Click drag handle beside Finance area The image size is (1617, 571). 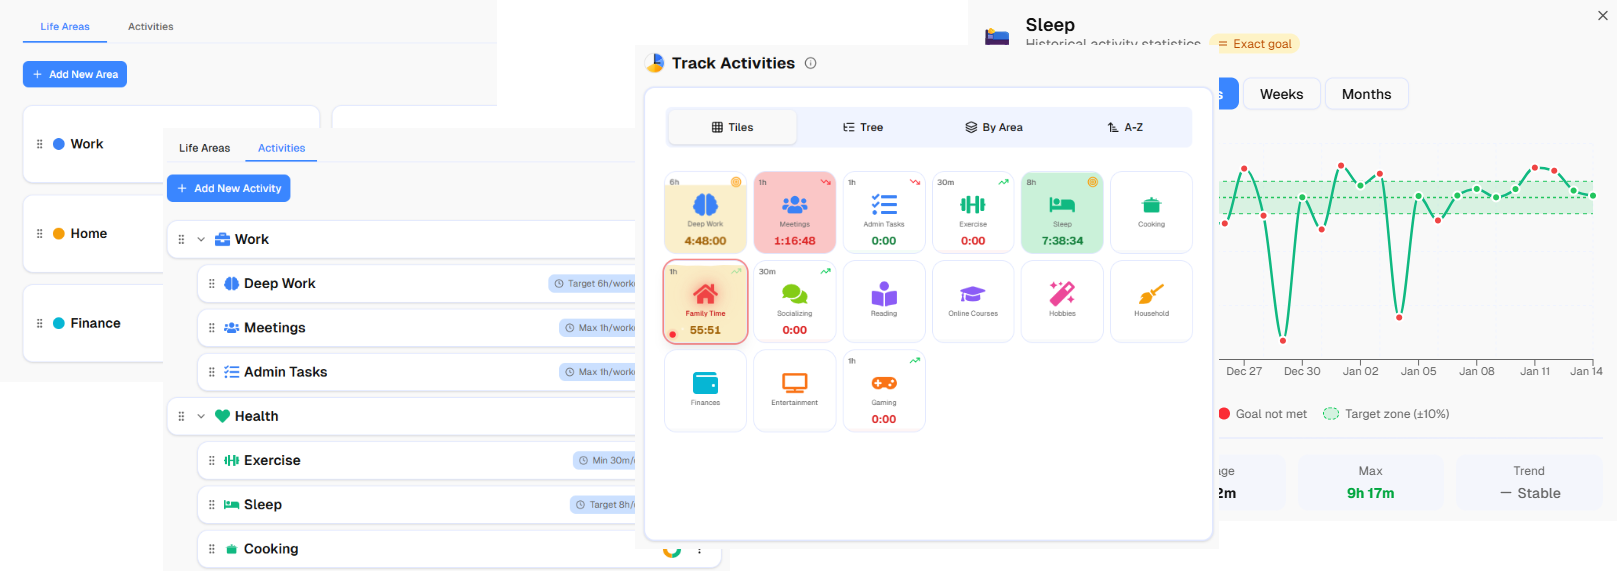(x=40, y=324)
